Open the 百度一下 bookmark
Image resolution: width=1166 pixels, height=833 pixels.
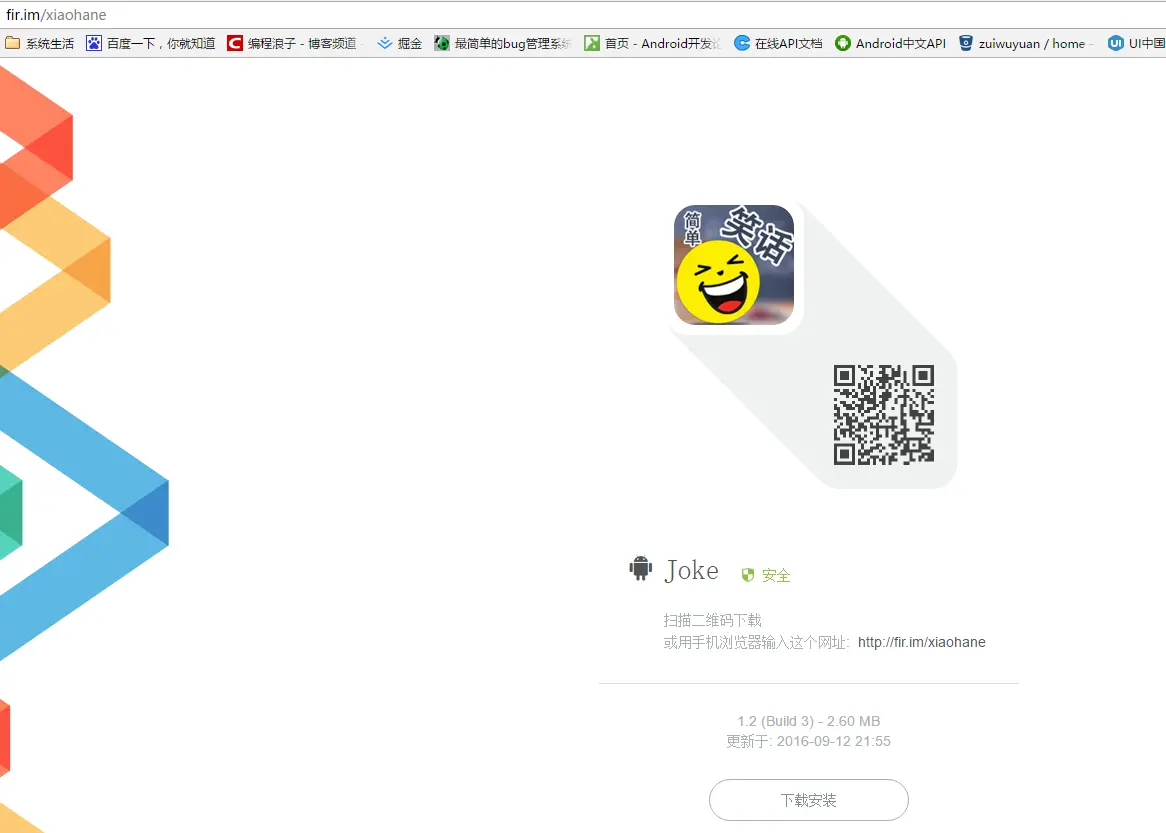click(151, 43)
